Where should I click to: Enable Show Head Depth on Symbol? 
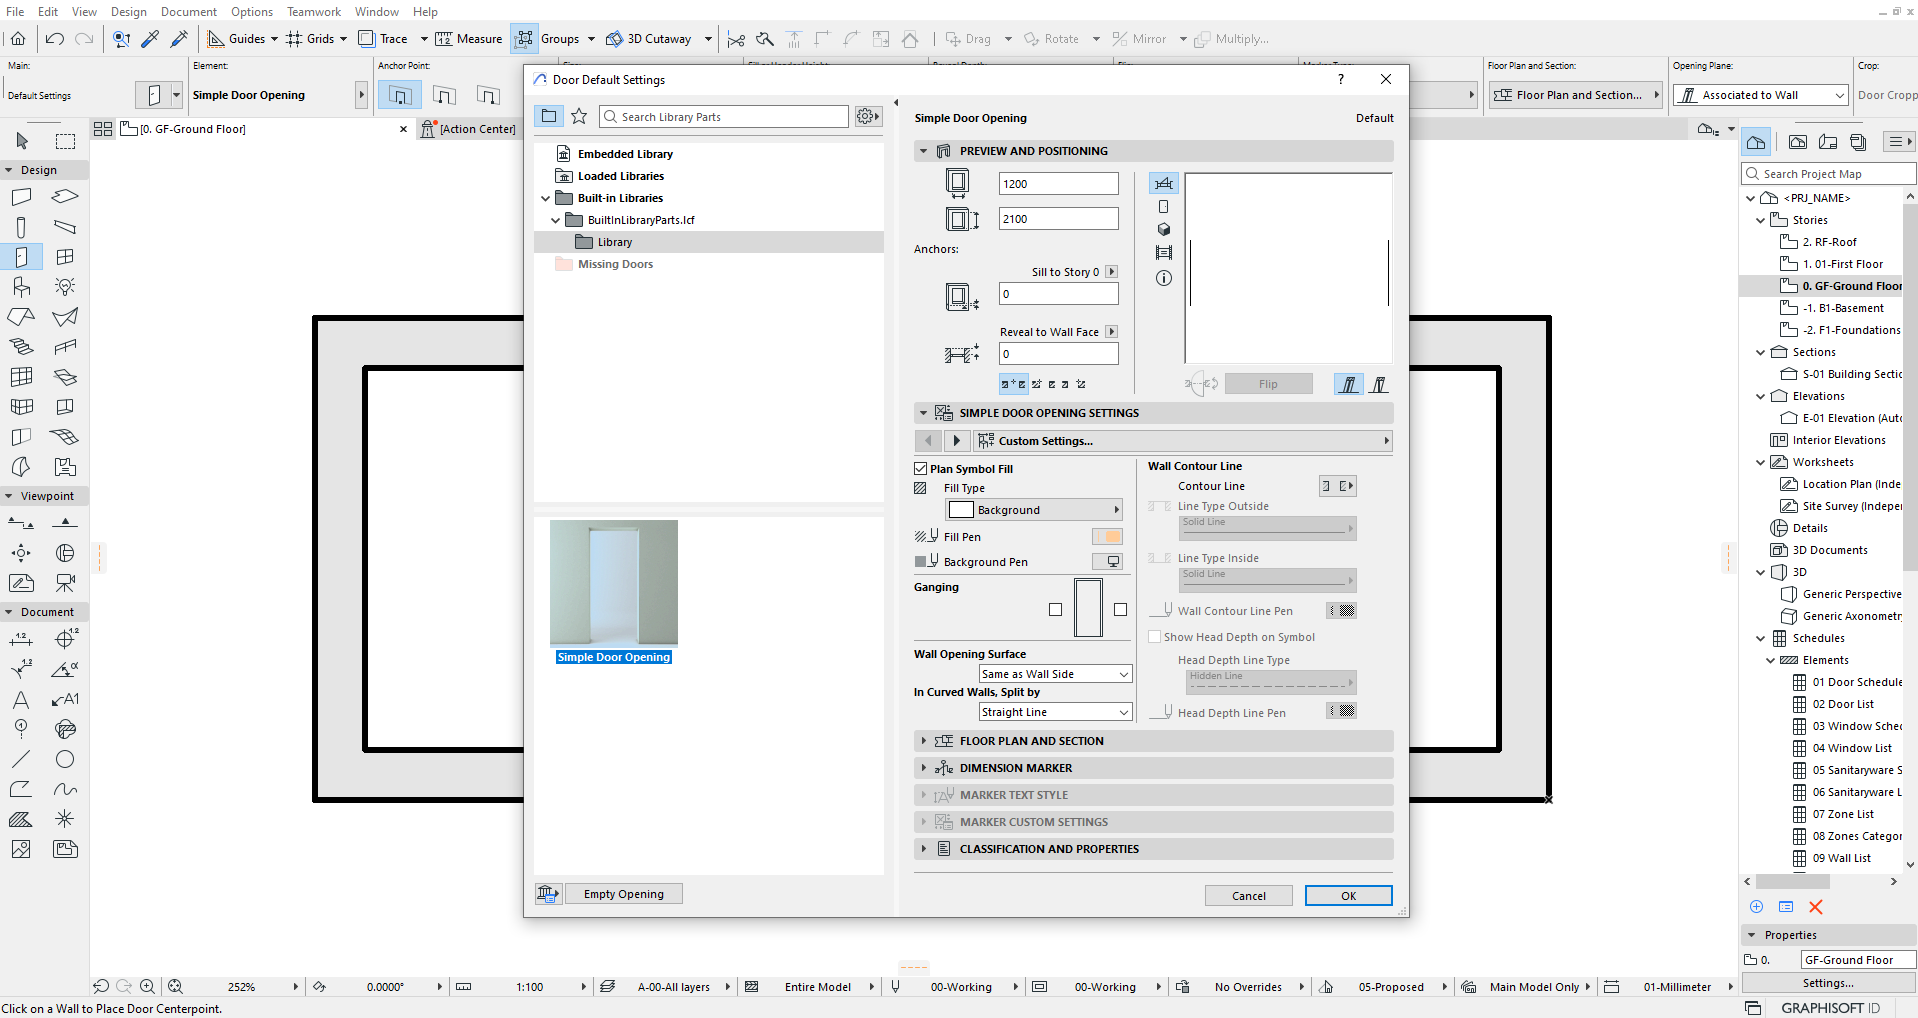coord(1155,637)
